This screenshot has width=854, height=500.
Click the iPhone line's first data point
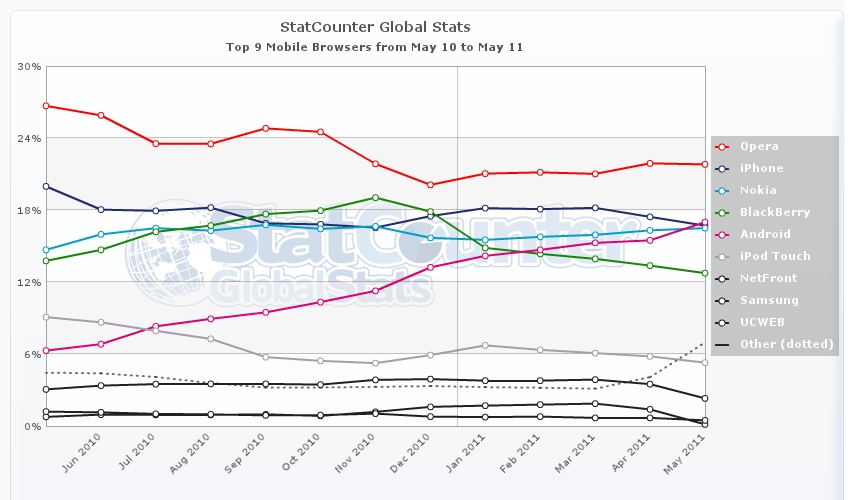pos(46,186)
